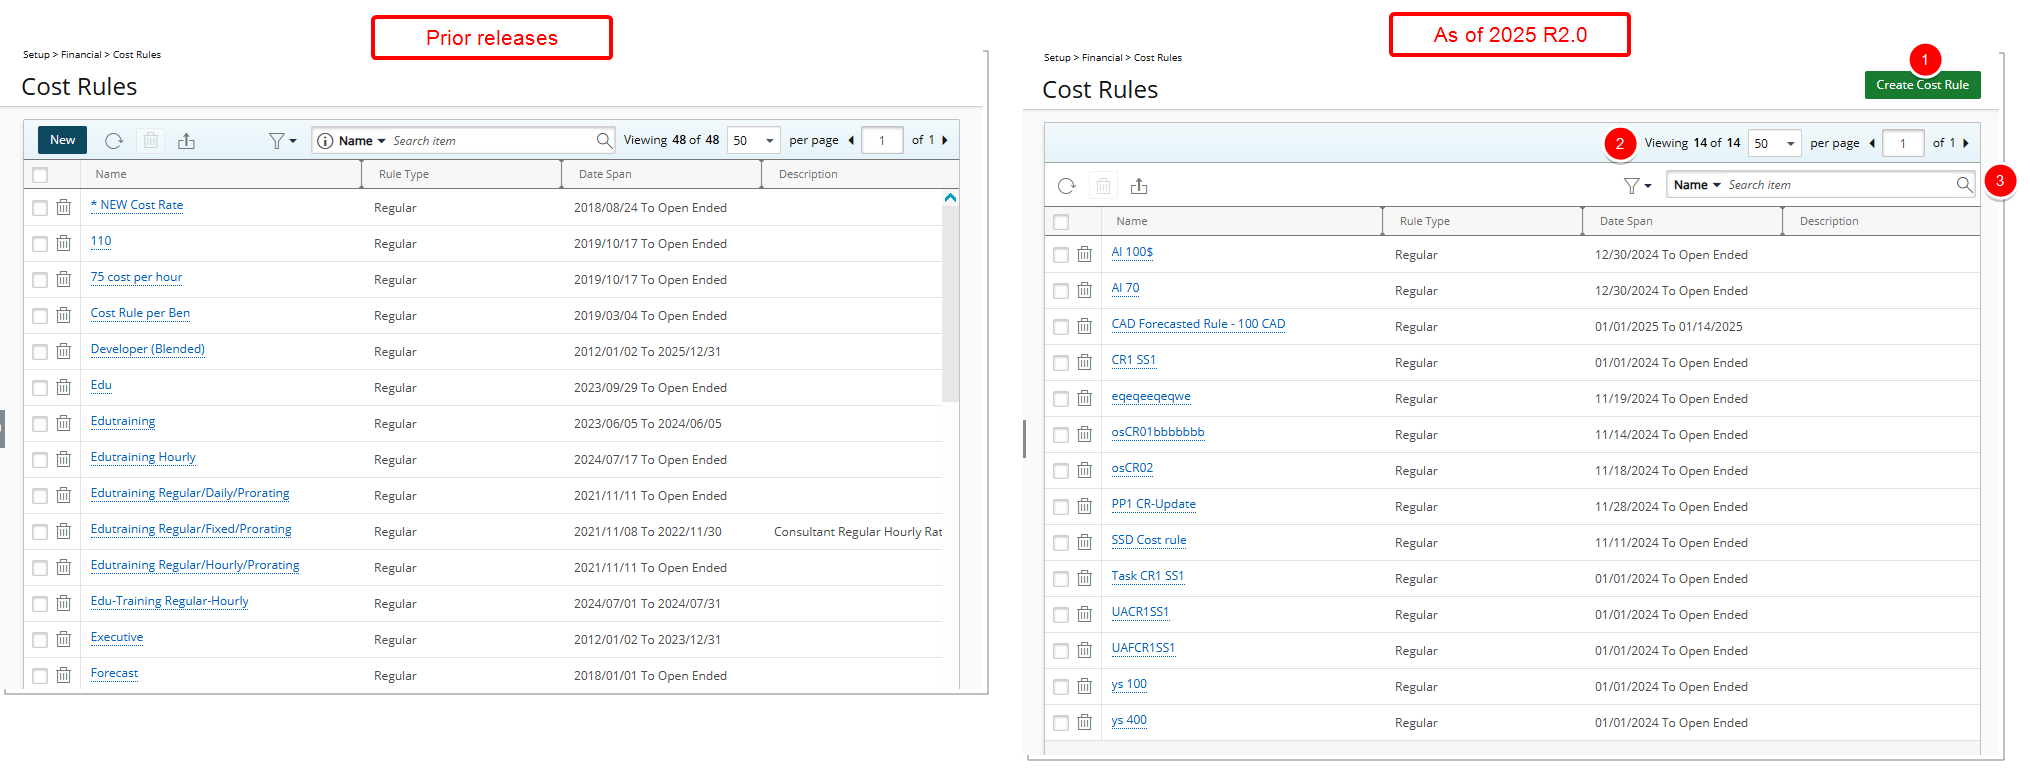This screenshot has width=2030, height=772.
Task: Click the refresh icon in right panel
Action: (x=1067, y=186)
